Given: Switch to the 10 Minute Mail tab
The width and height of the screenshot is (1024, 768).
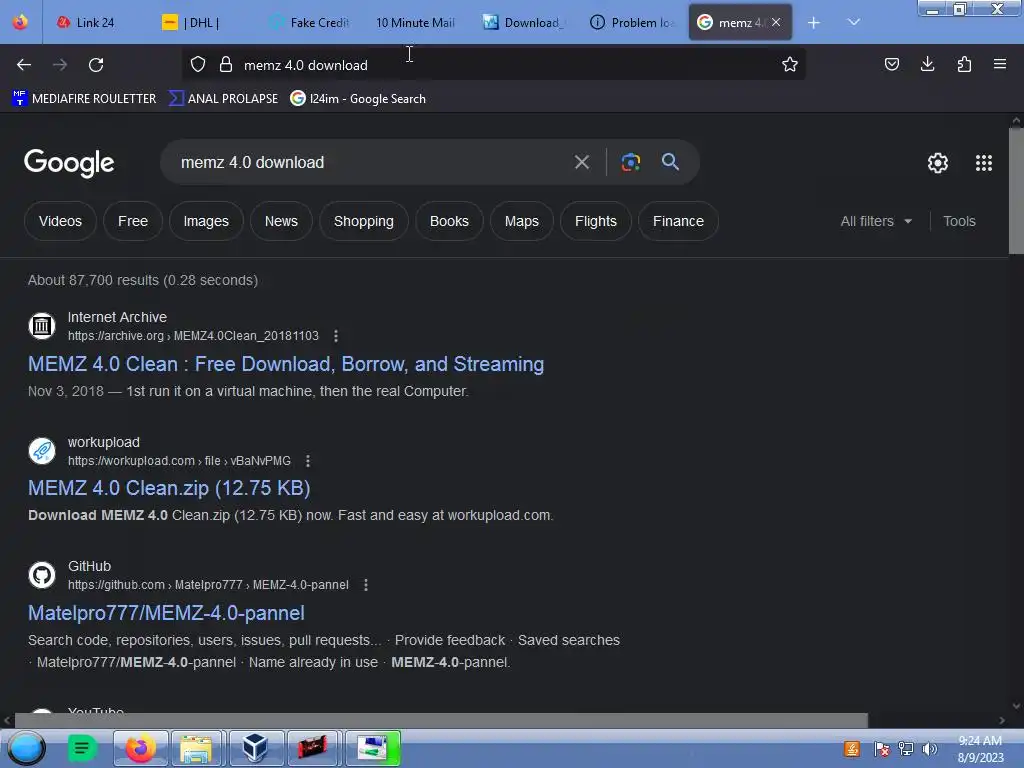Looking at the screenshot, I should pos(415,23).
